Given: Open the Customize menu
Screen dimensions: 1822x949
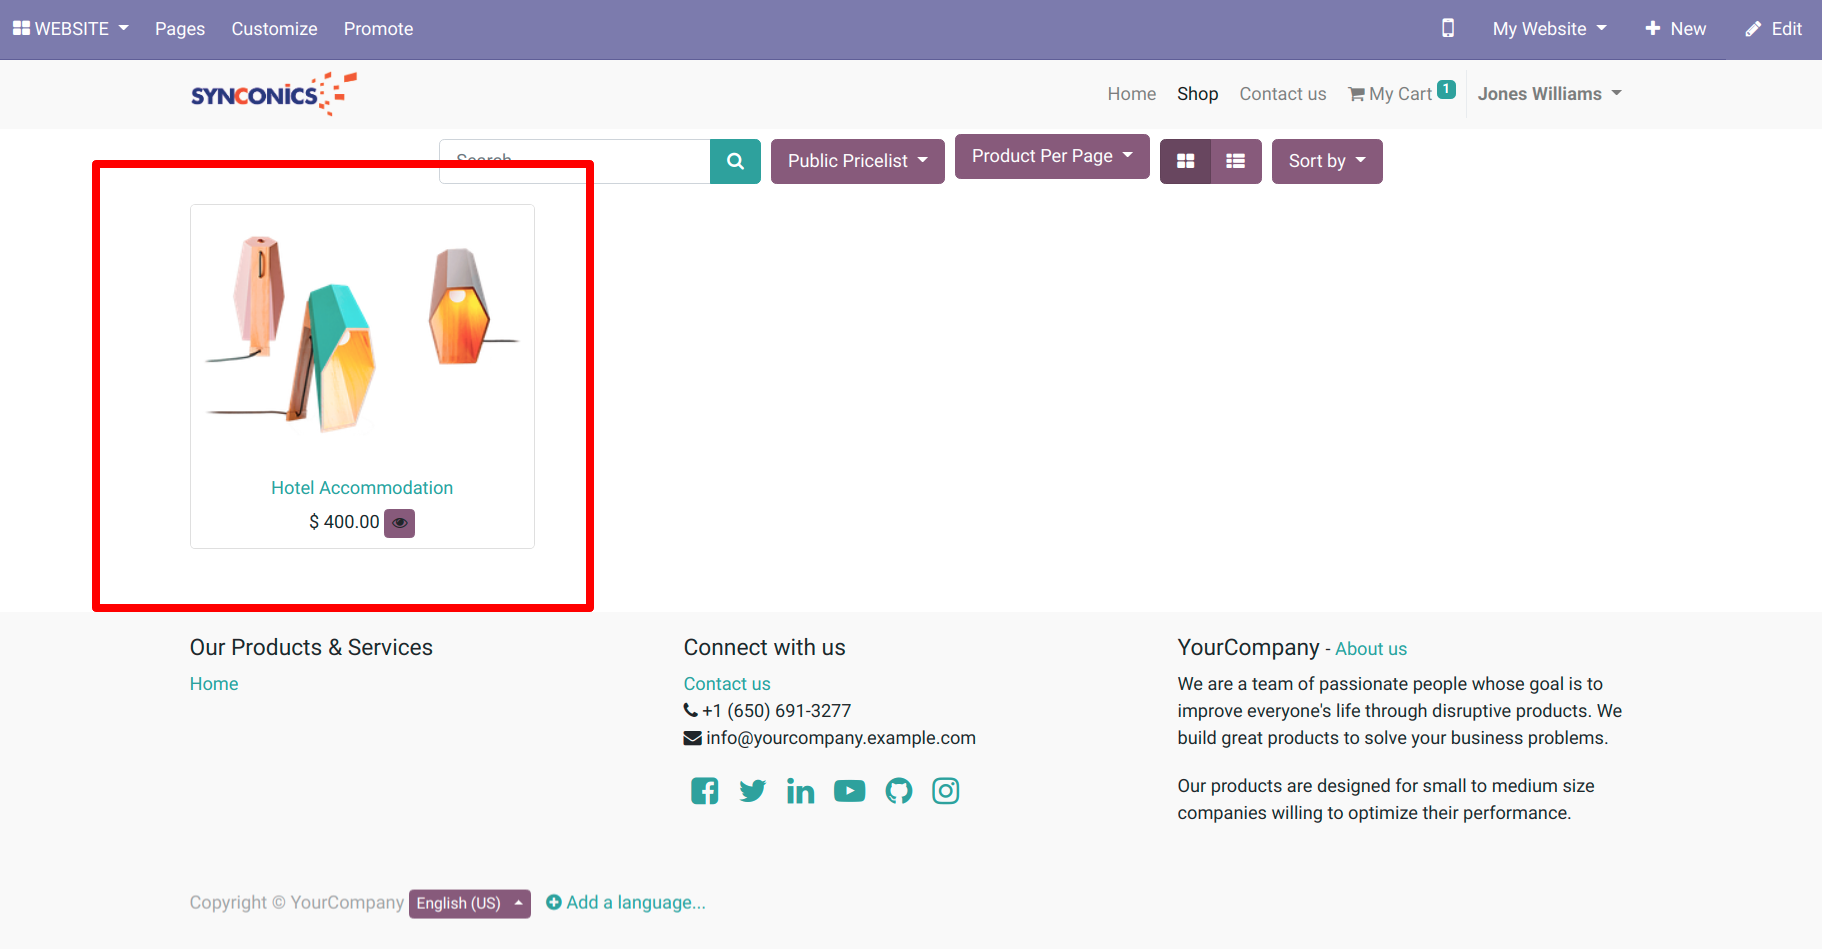Looking at the screenshot, I should click(x=274, y=29).
